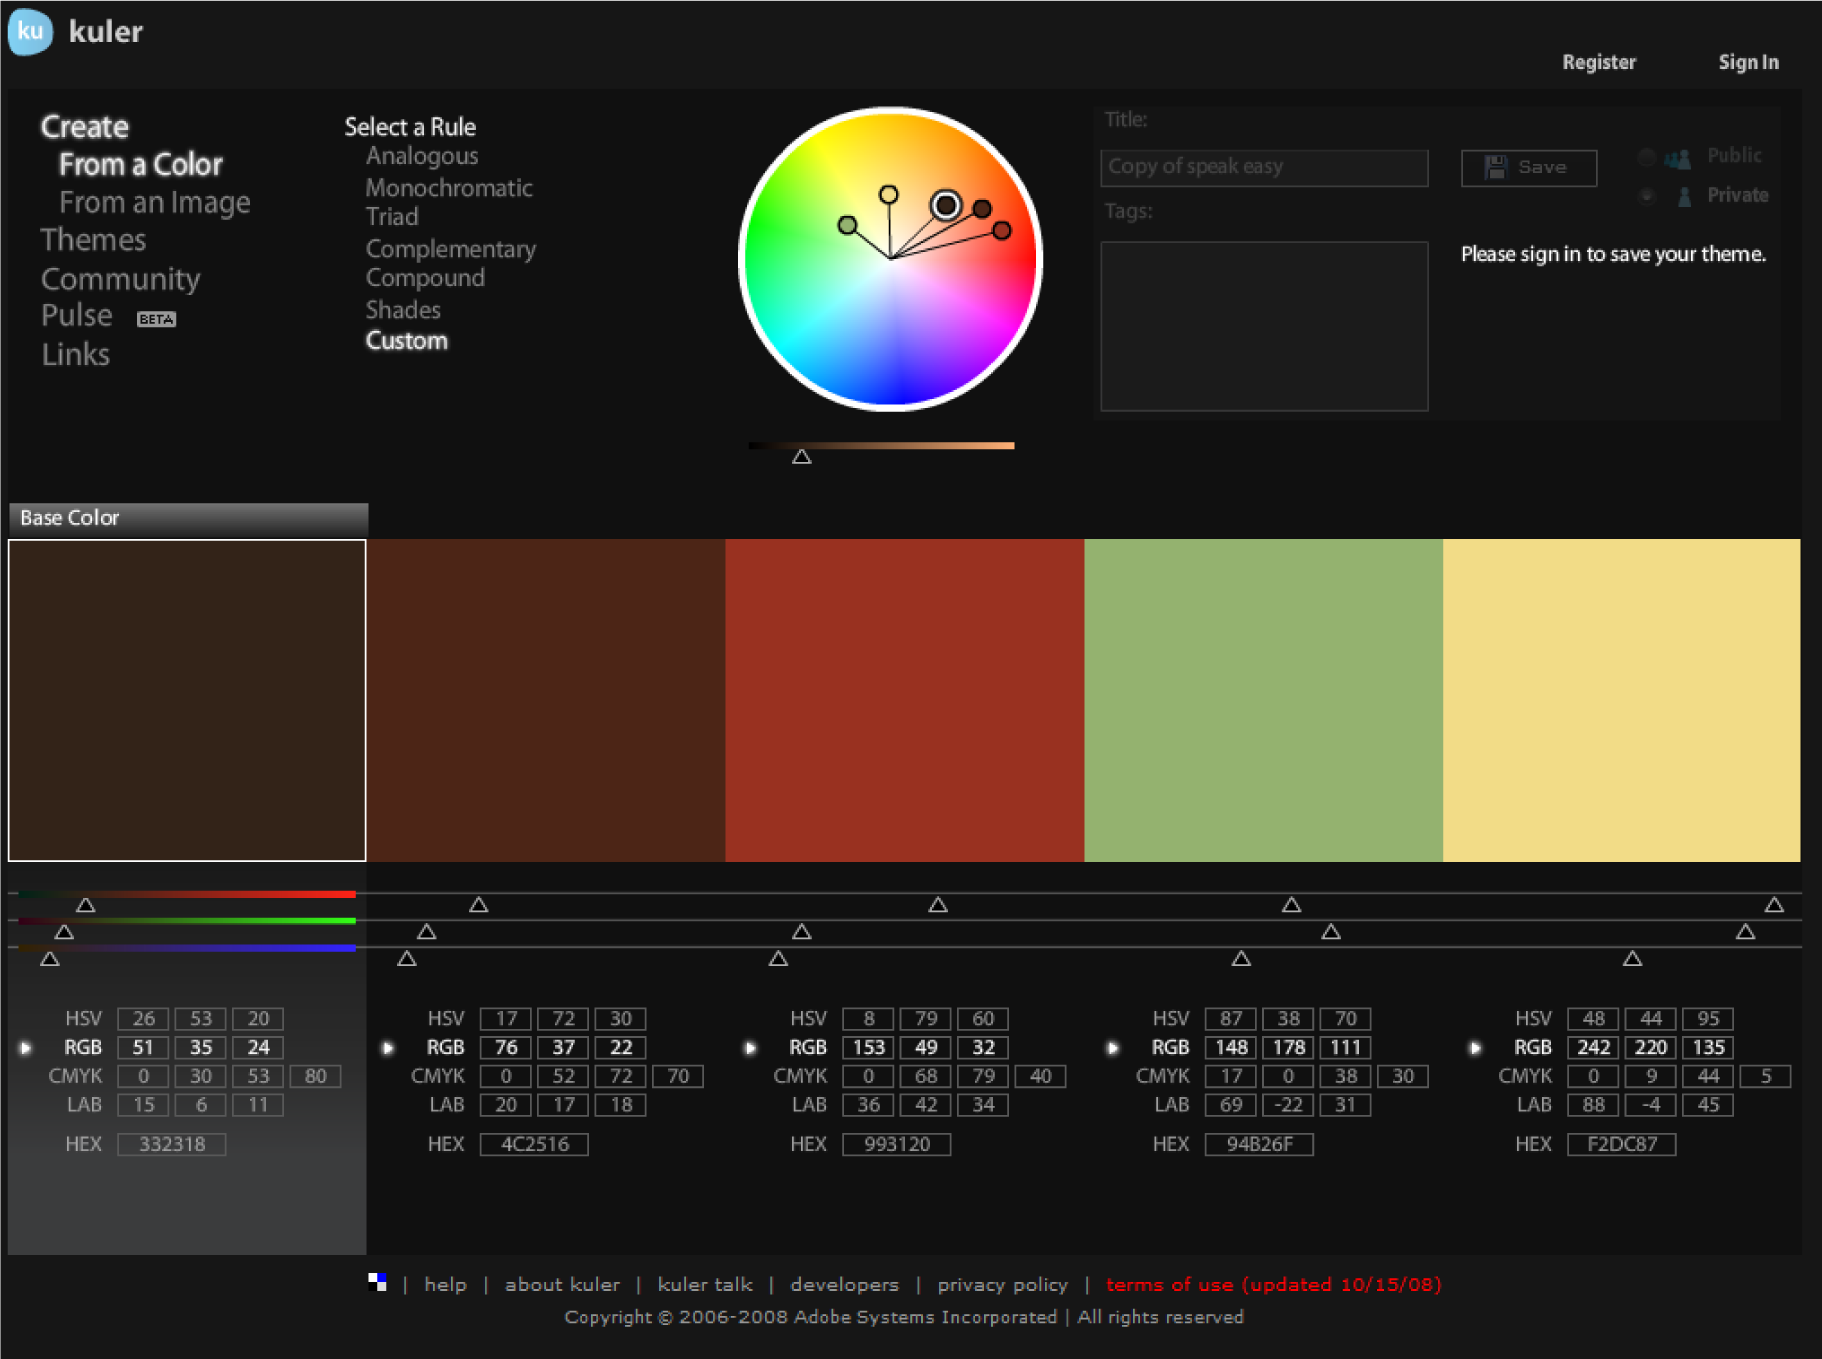Expand color mode arrow beside 51 35 24
The image size is (1822, 1359).
[x=26, y=1048]
